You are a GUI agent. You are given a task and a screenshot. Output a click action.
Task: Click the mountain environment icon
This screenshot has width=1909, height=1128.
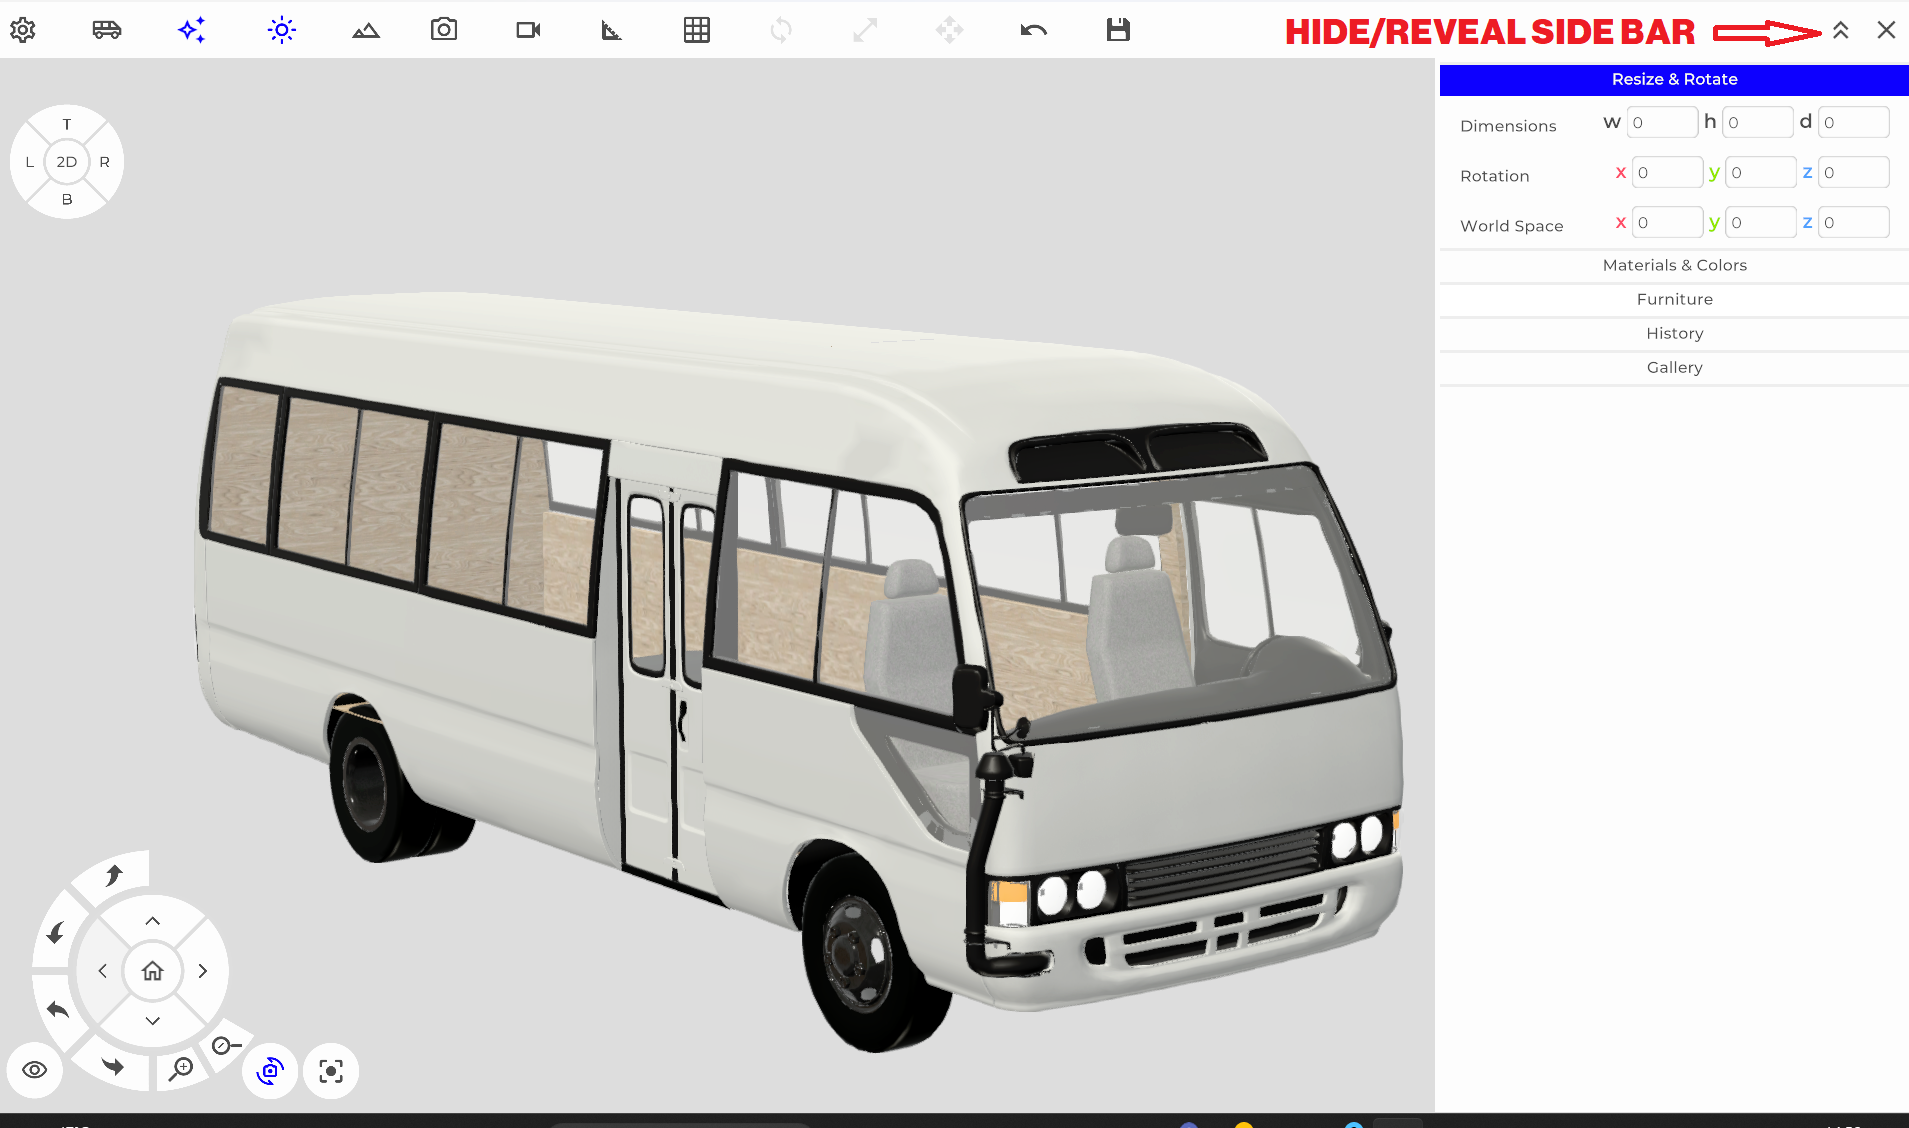tap(366, 30)
